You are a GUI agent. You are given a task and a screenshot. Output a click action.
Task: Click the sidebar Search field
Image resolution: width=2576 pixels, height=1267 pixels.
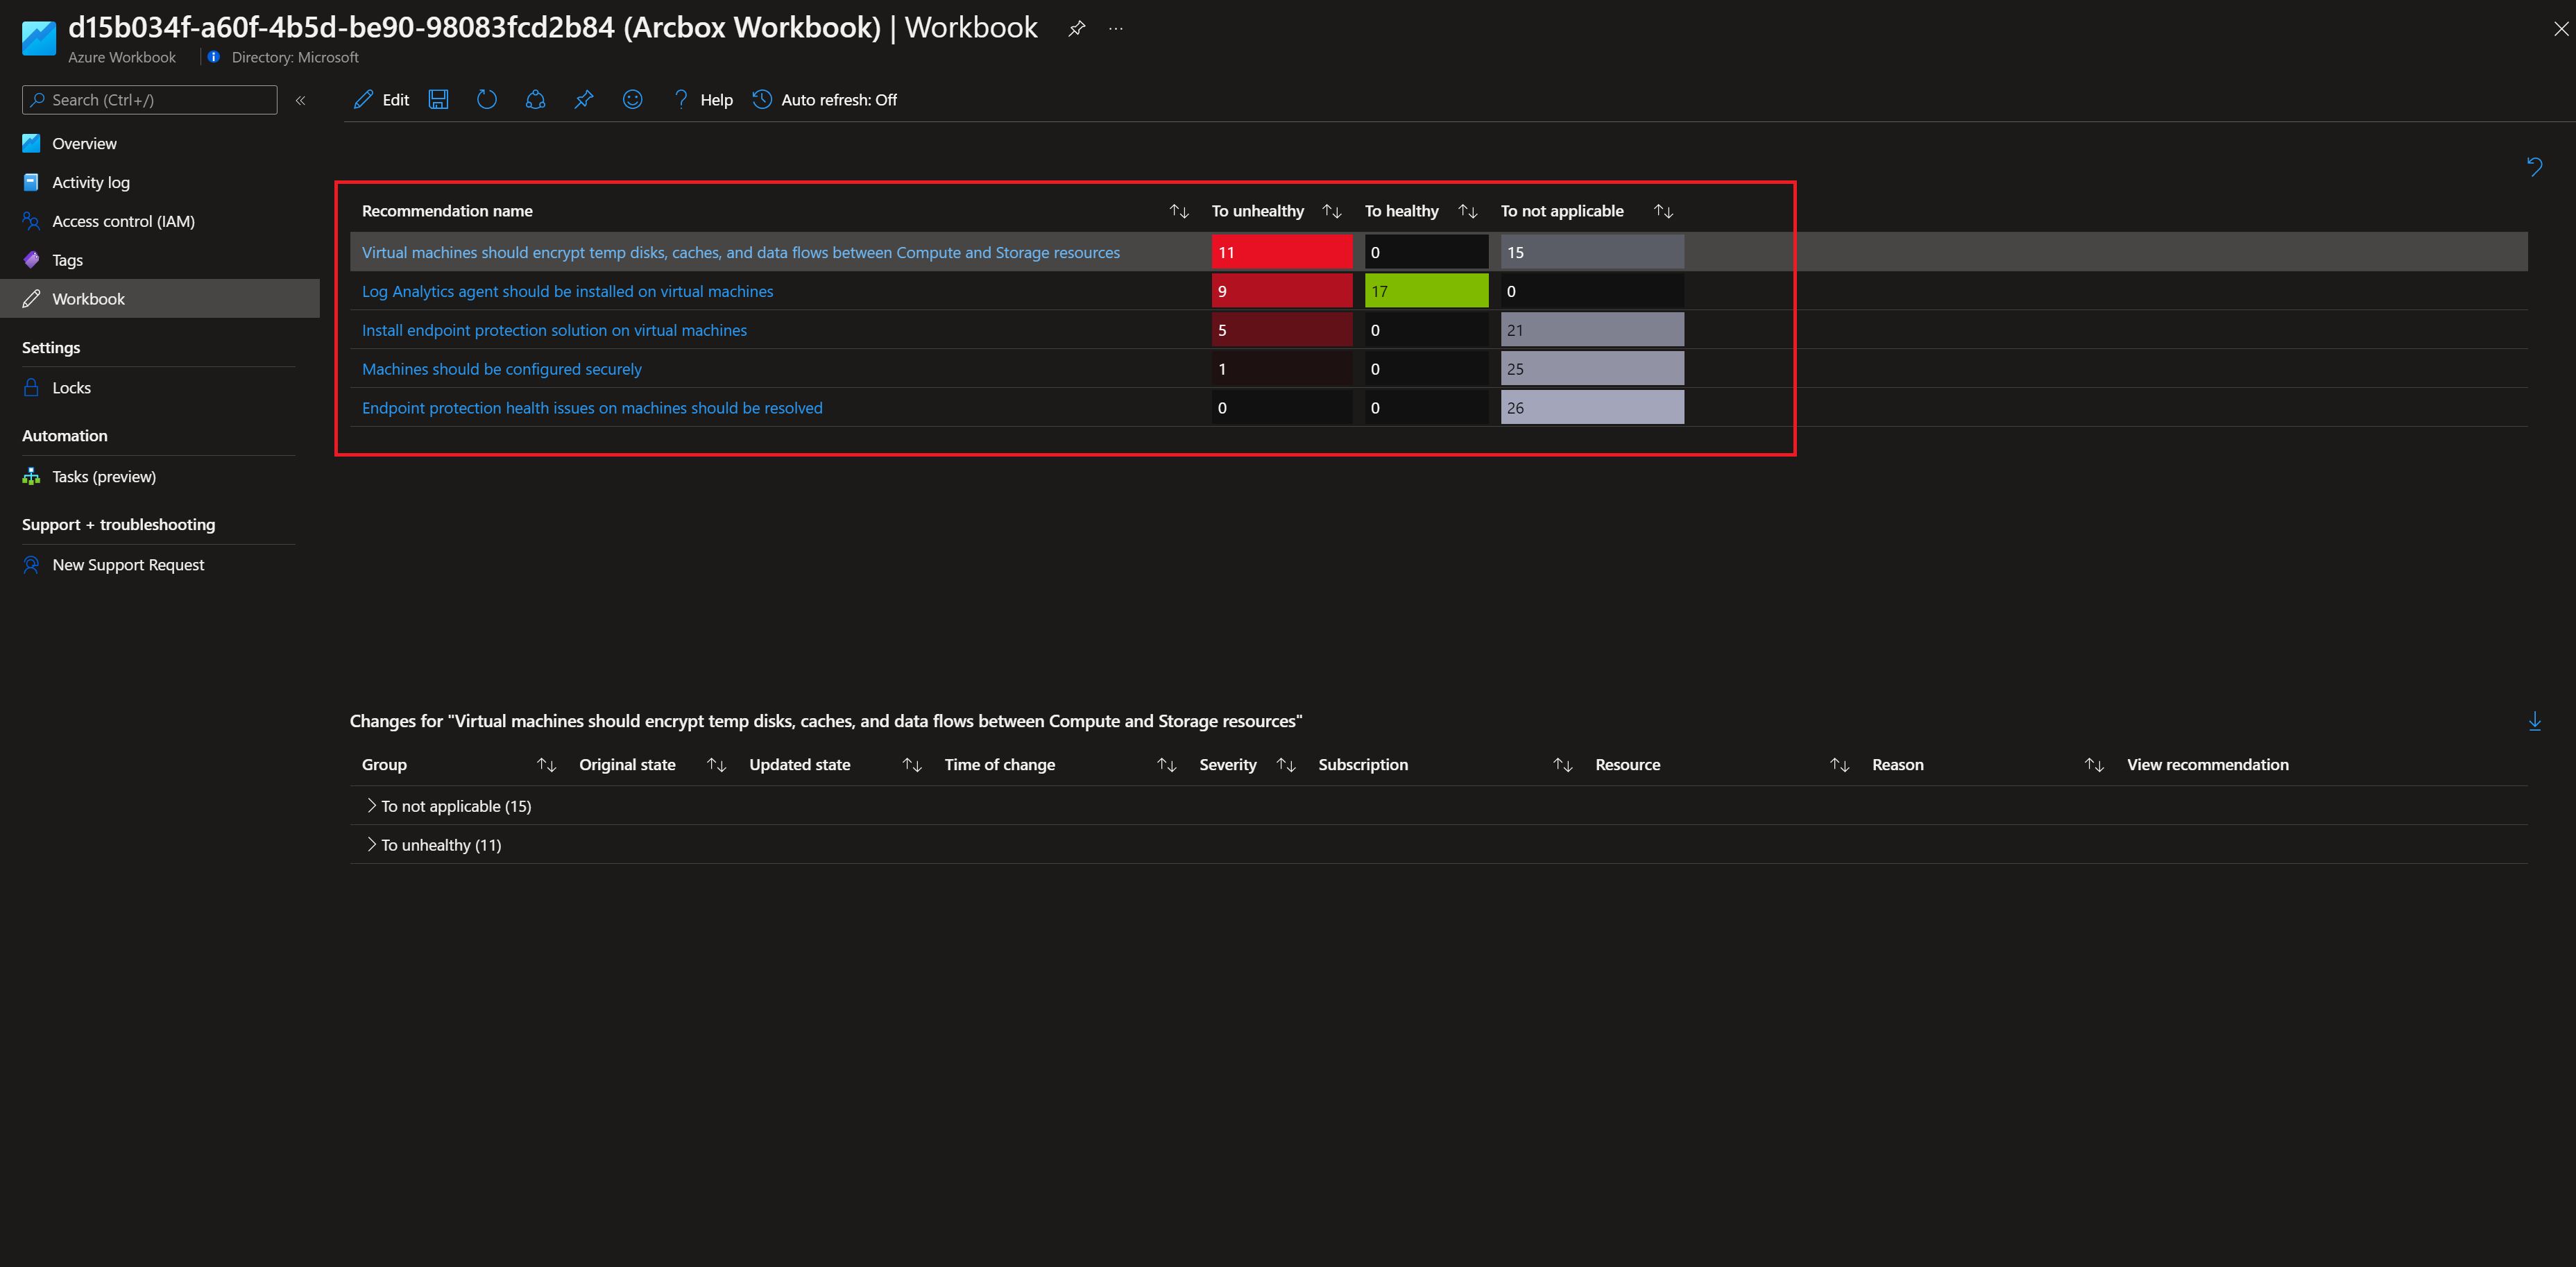[150, 100]
